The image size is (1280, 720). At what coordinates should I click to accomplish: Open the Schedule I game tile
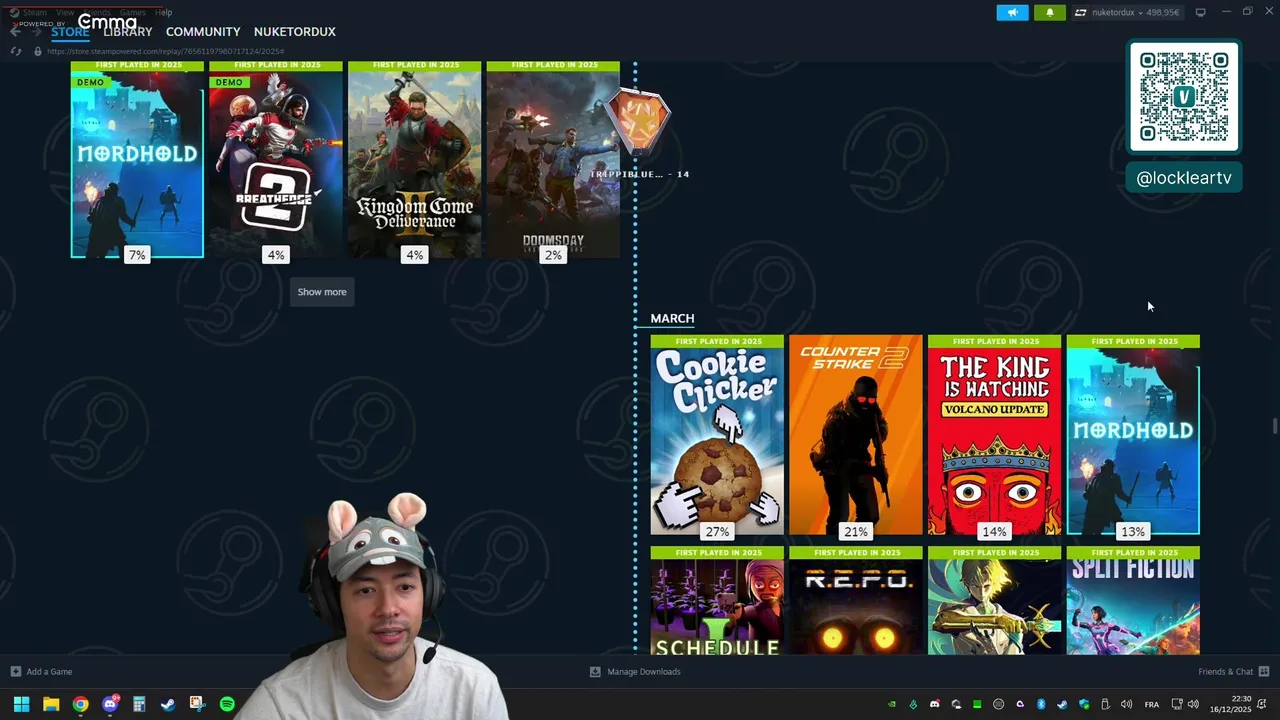tap(717, 602)
